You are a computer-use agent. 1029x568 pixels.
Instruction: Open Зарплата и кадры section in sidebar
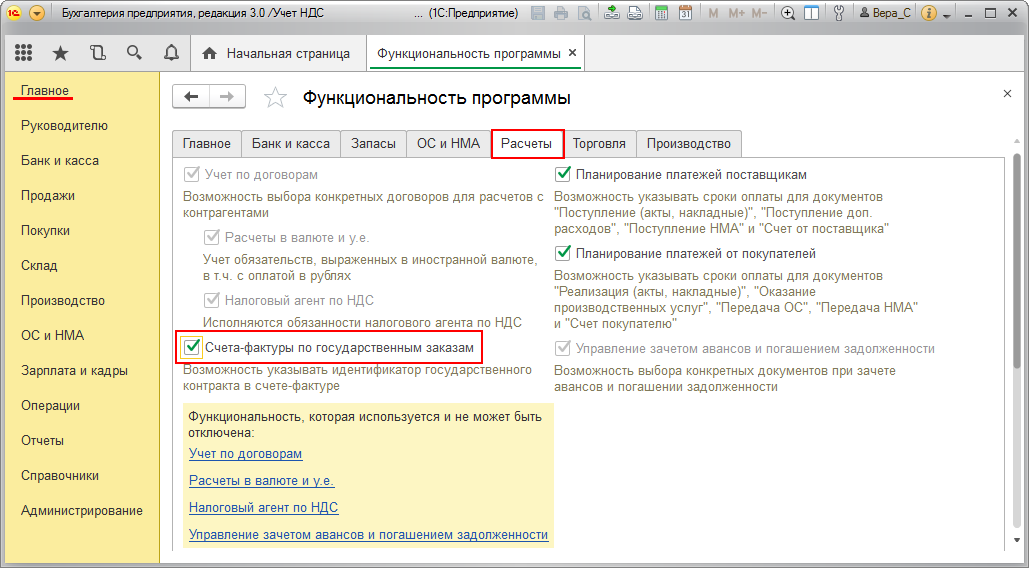pos(74,371)
